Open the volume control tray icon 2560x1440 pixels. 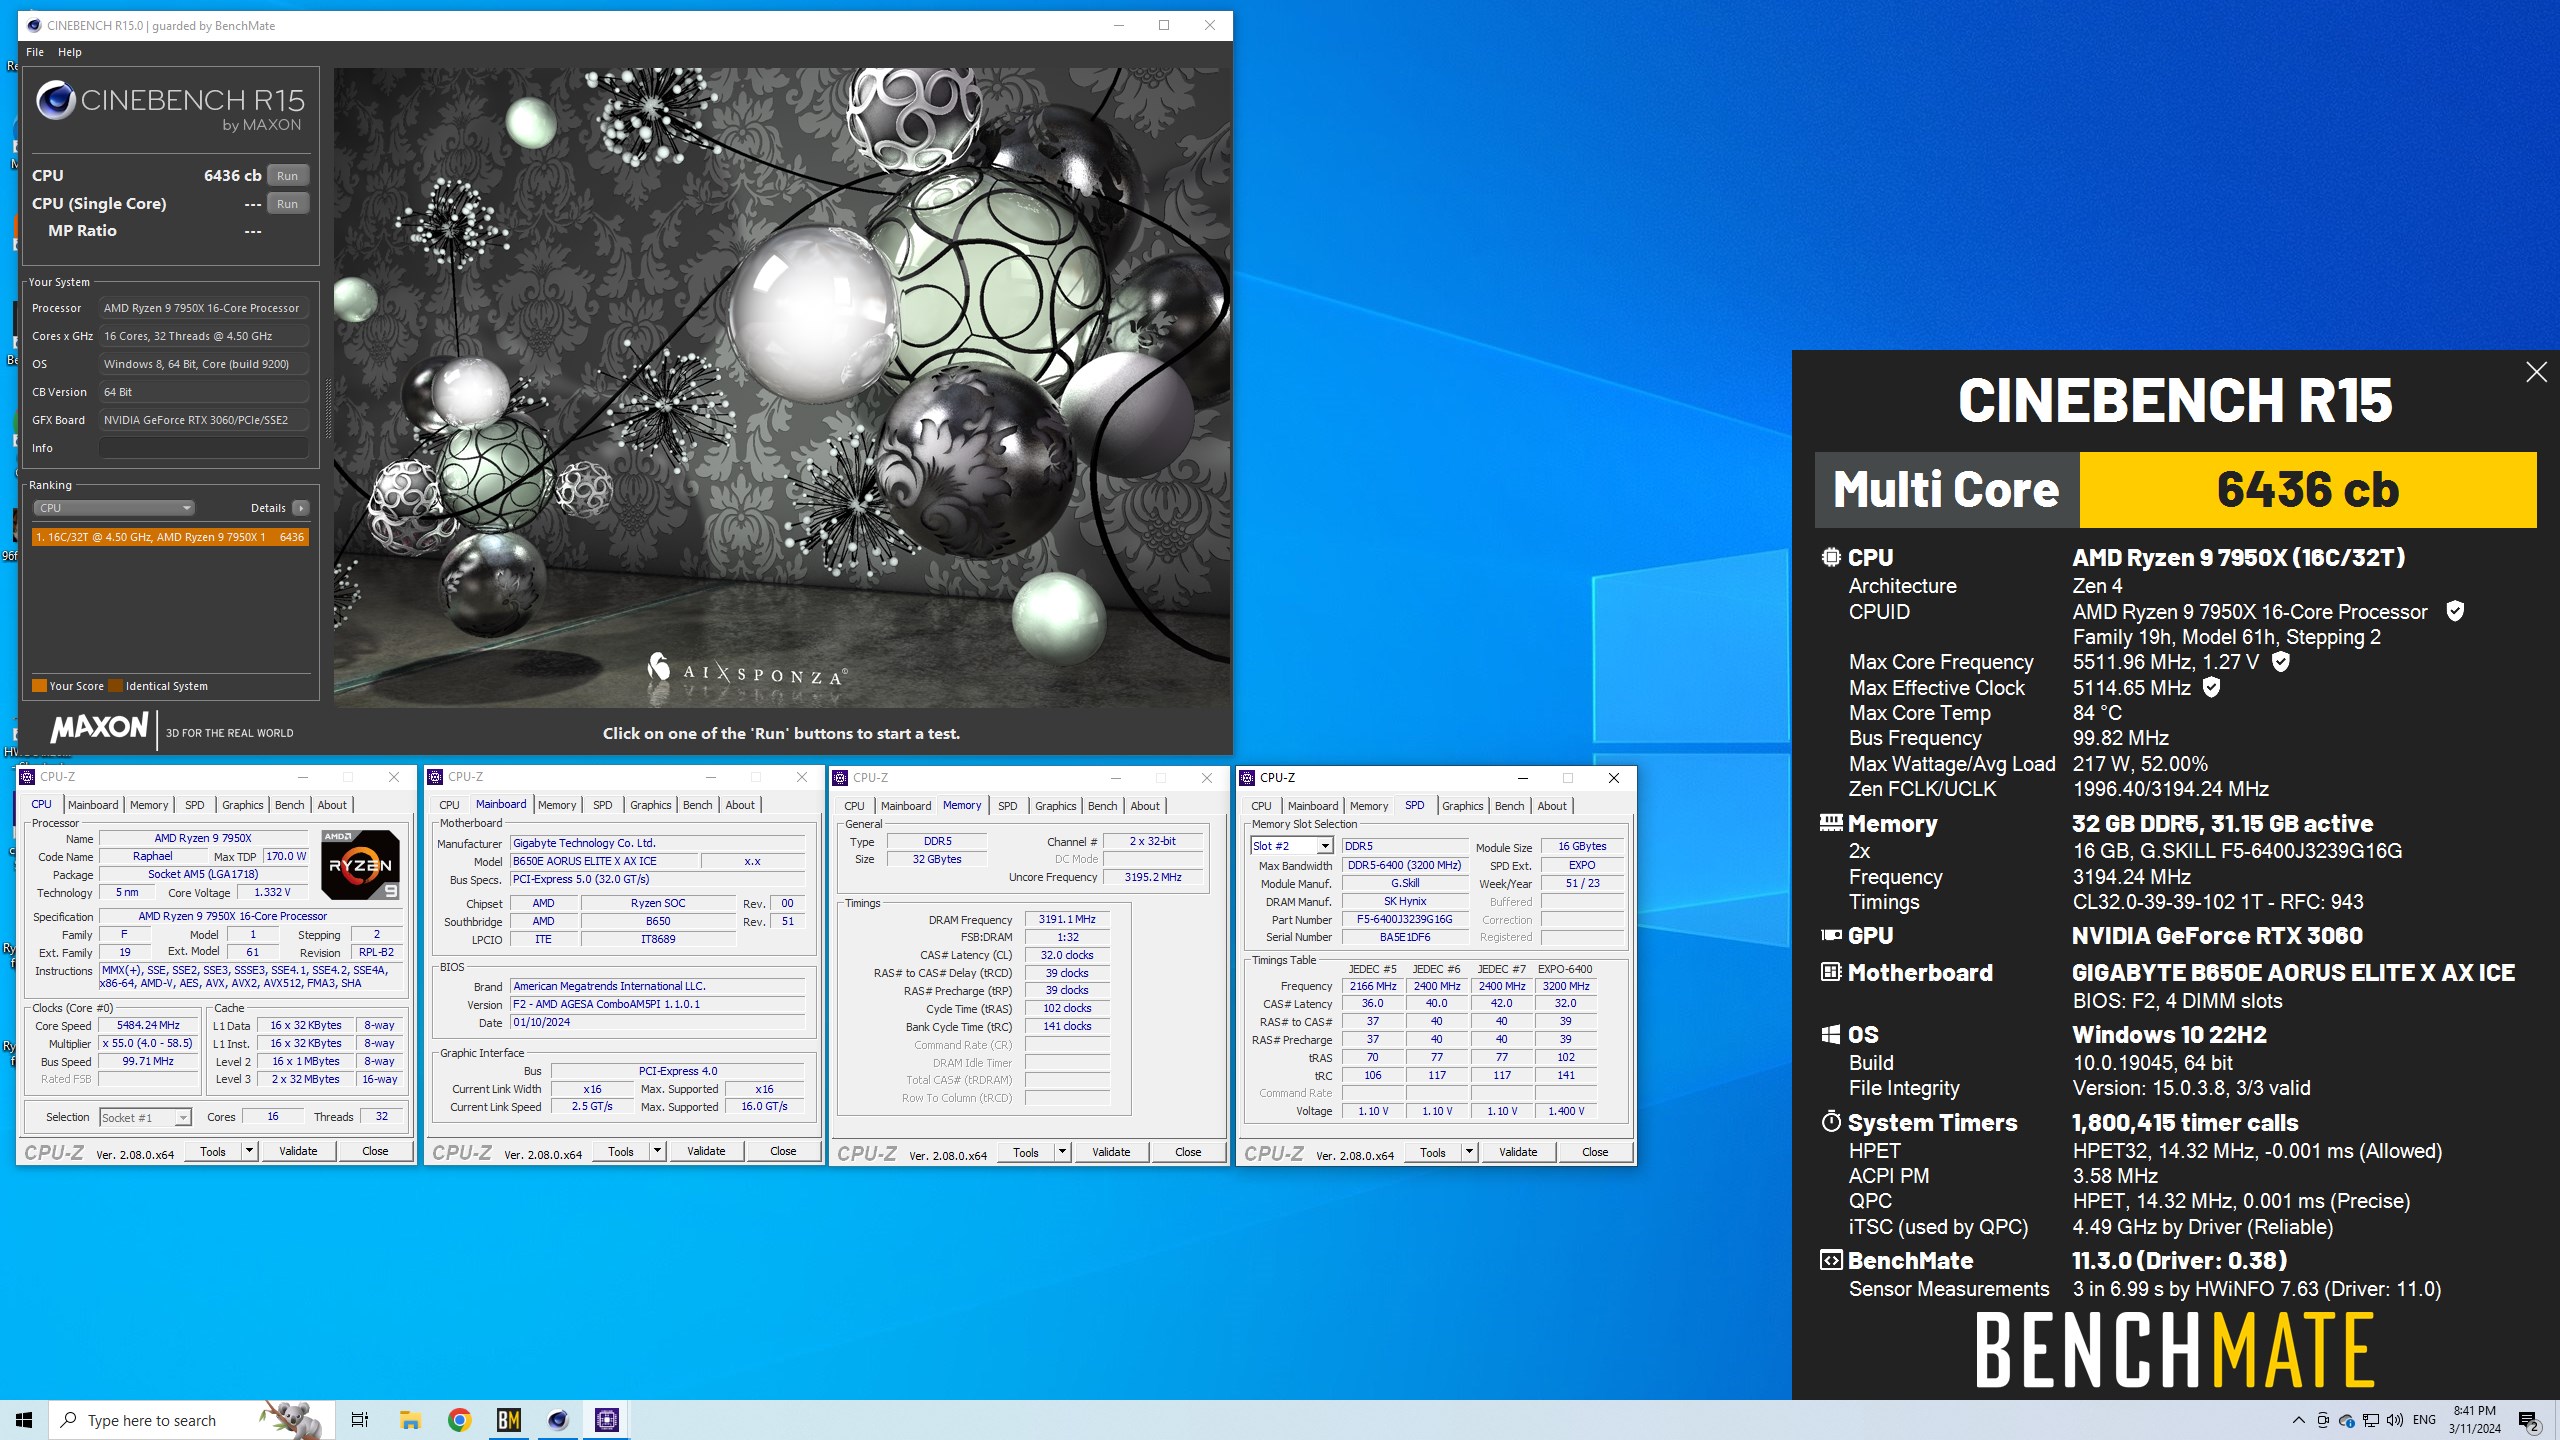tap(2394, 1420)
